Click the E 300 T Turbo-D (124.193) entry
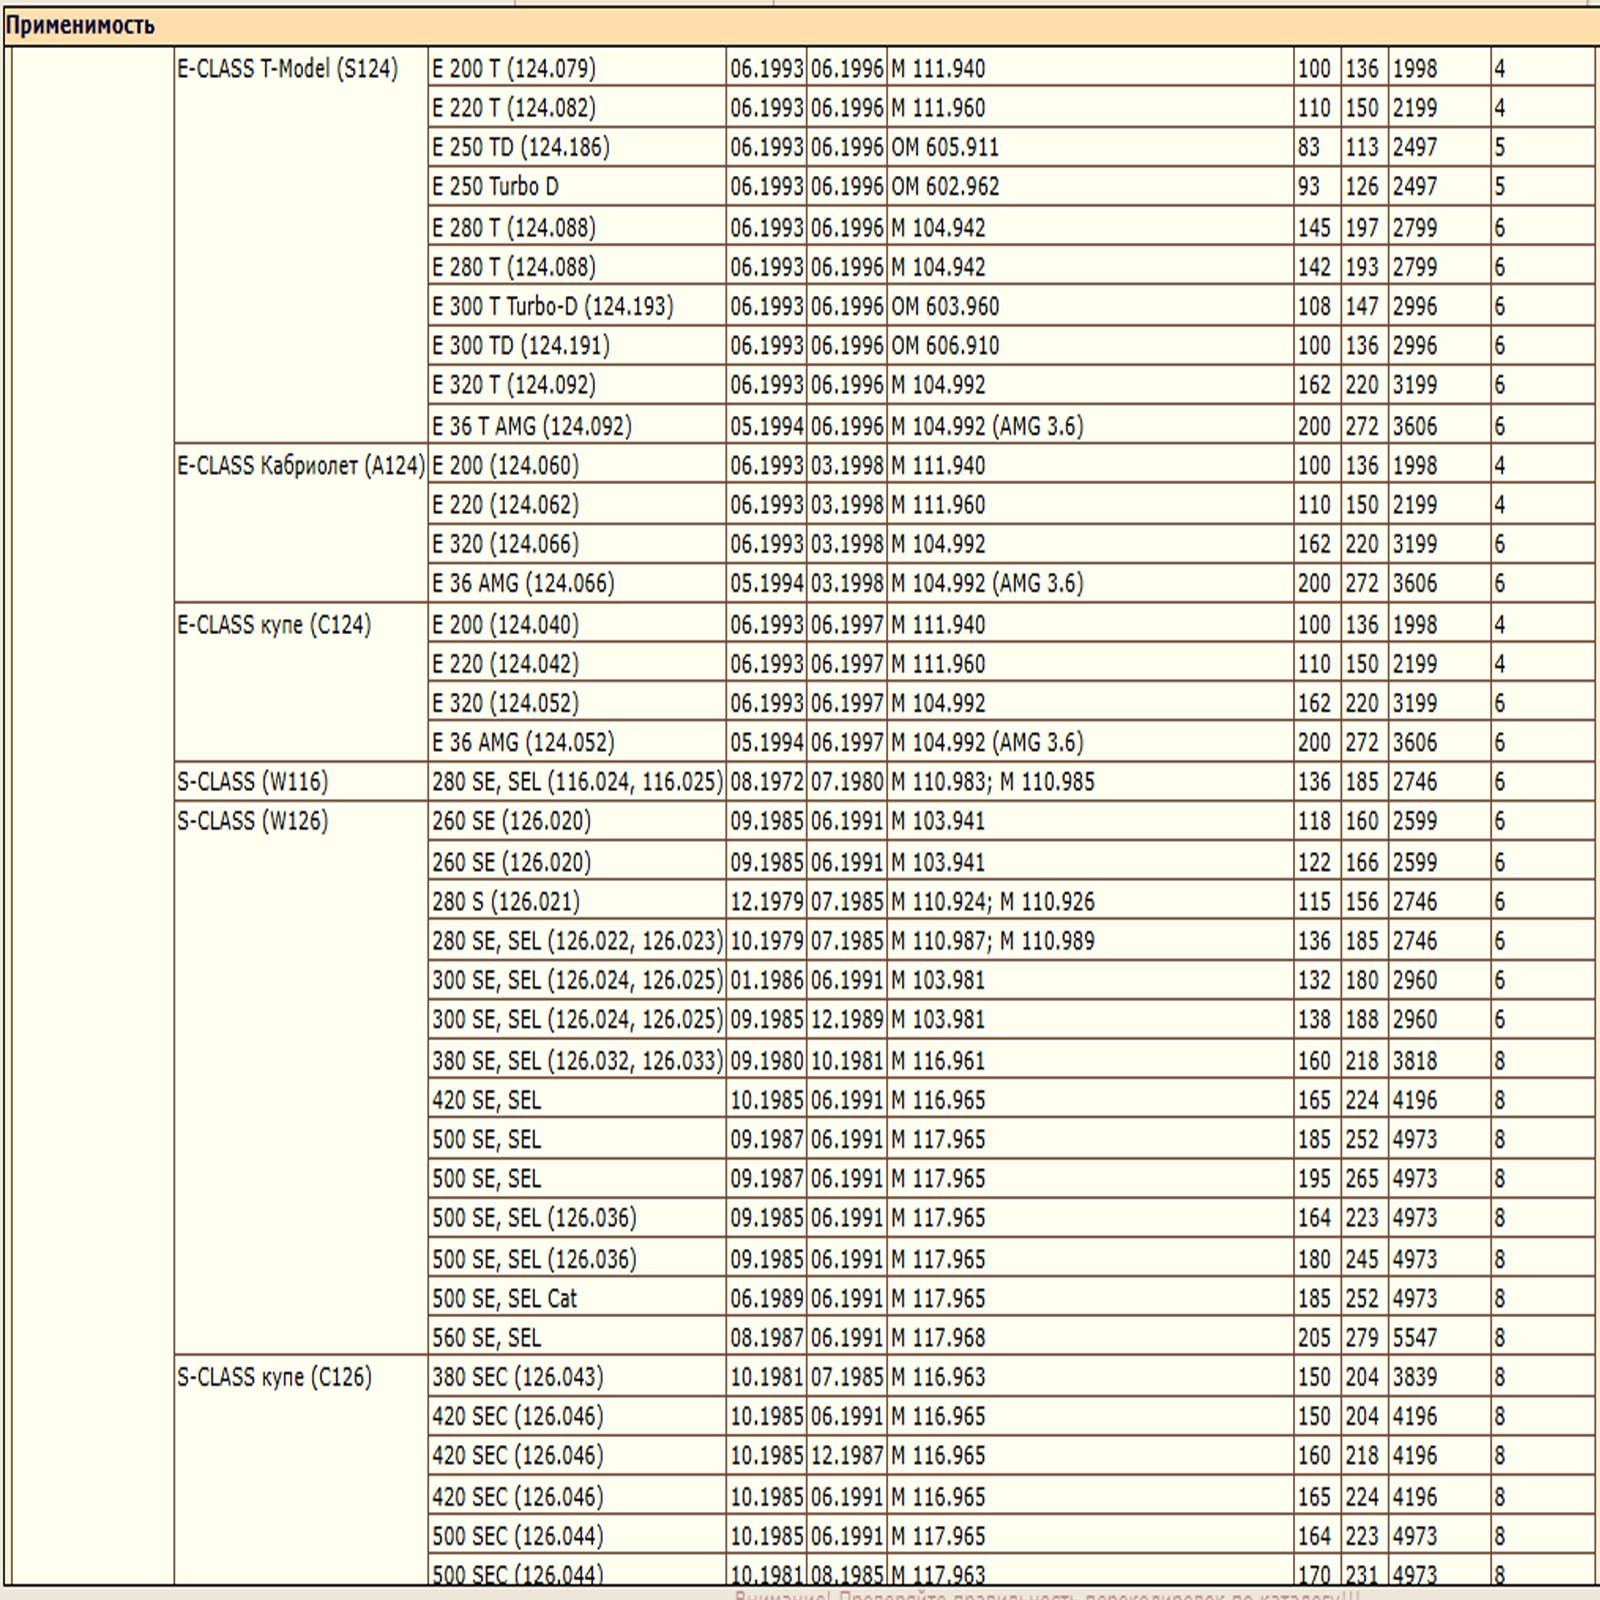1600x1600 pixels. click(x=577, y=306)
